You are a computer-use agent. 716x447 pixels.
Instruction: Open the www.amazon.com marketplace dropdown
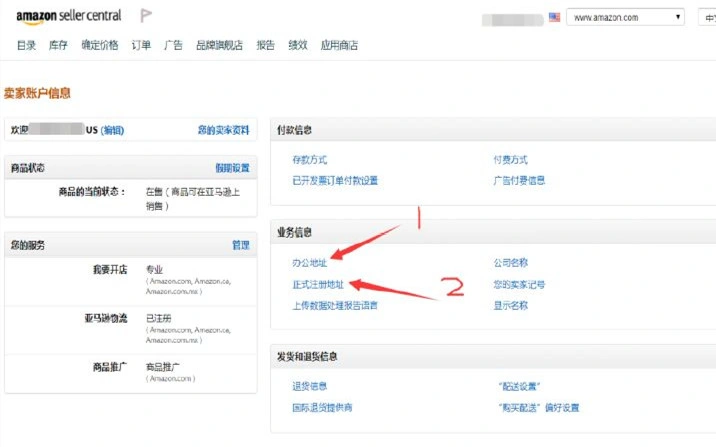(x=625, y=17)
